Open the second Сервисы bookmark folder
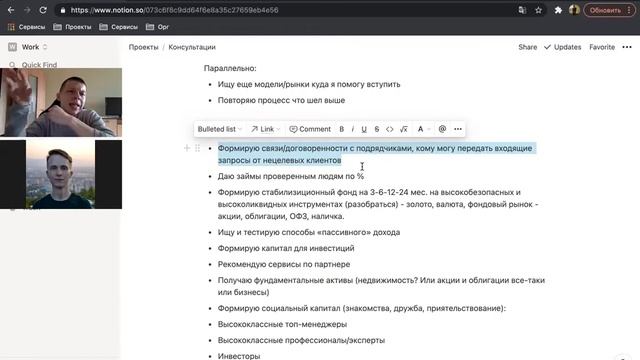The height and width of the screenshot is (360, 640). click(x=119, y=27)
